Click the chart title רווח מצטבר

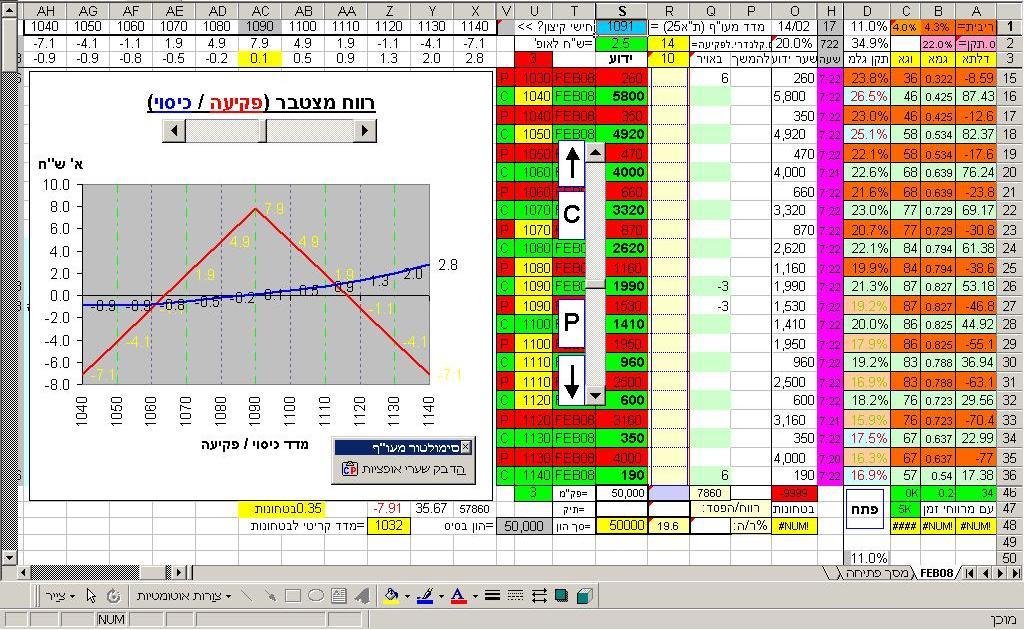pos(262,104)
